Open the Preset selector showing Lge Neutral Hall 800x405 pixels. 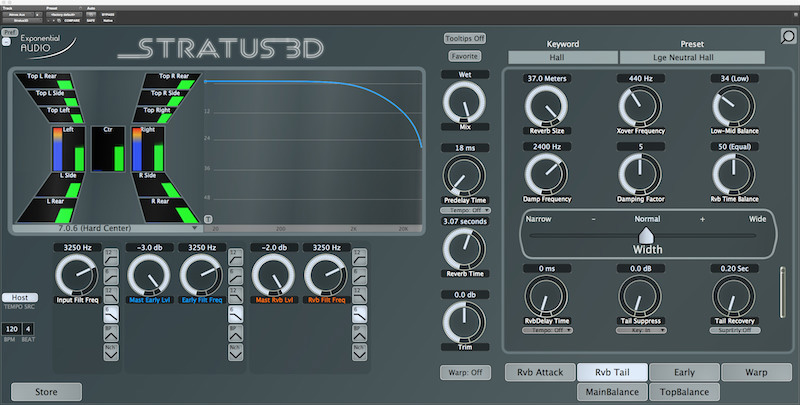click(x=692, y=58)
